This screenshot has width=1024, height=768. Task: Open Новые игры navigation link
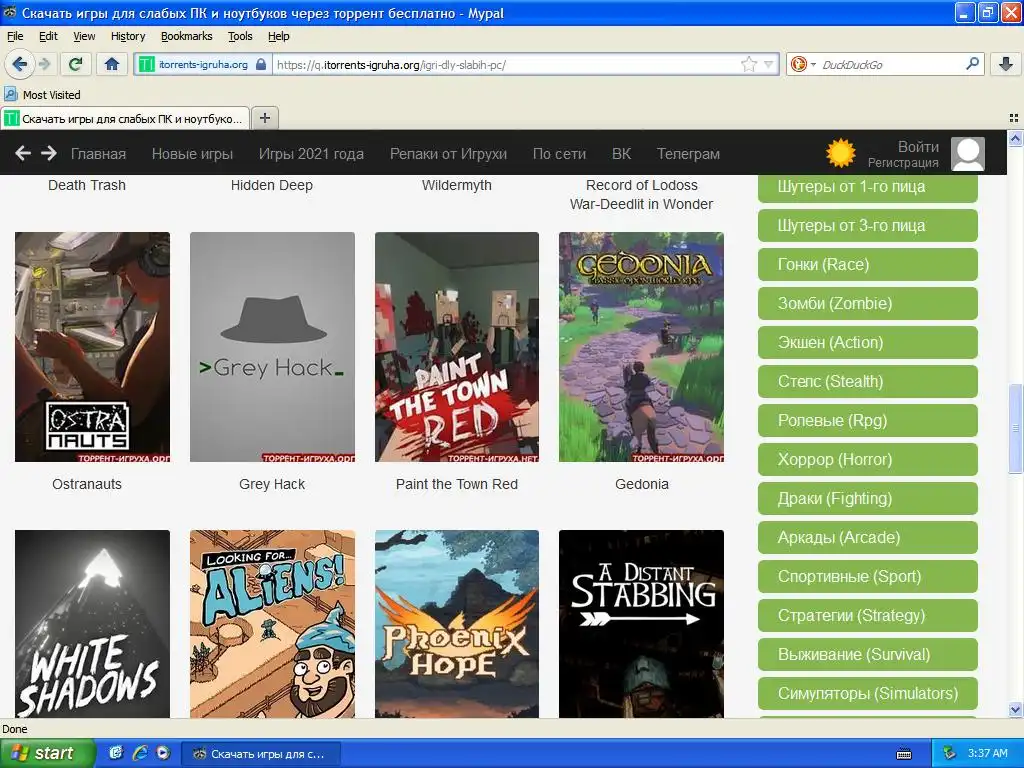193,153
